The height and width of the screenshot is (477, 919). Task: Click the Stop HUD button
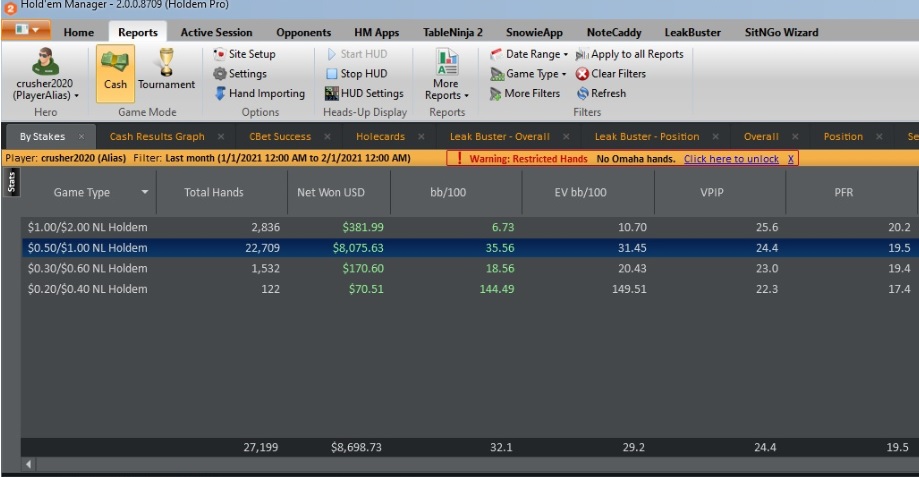click(x=357, y=73)
